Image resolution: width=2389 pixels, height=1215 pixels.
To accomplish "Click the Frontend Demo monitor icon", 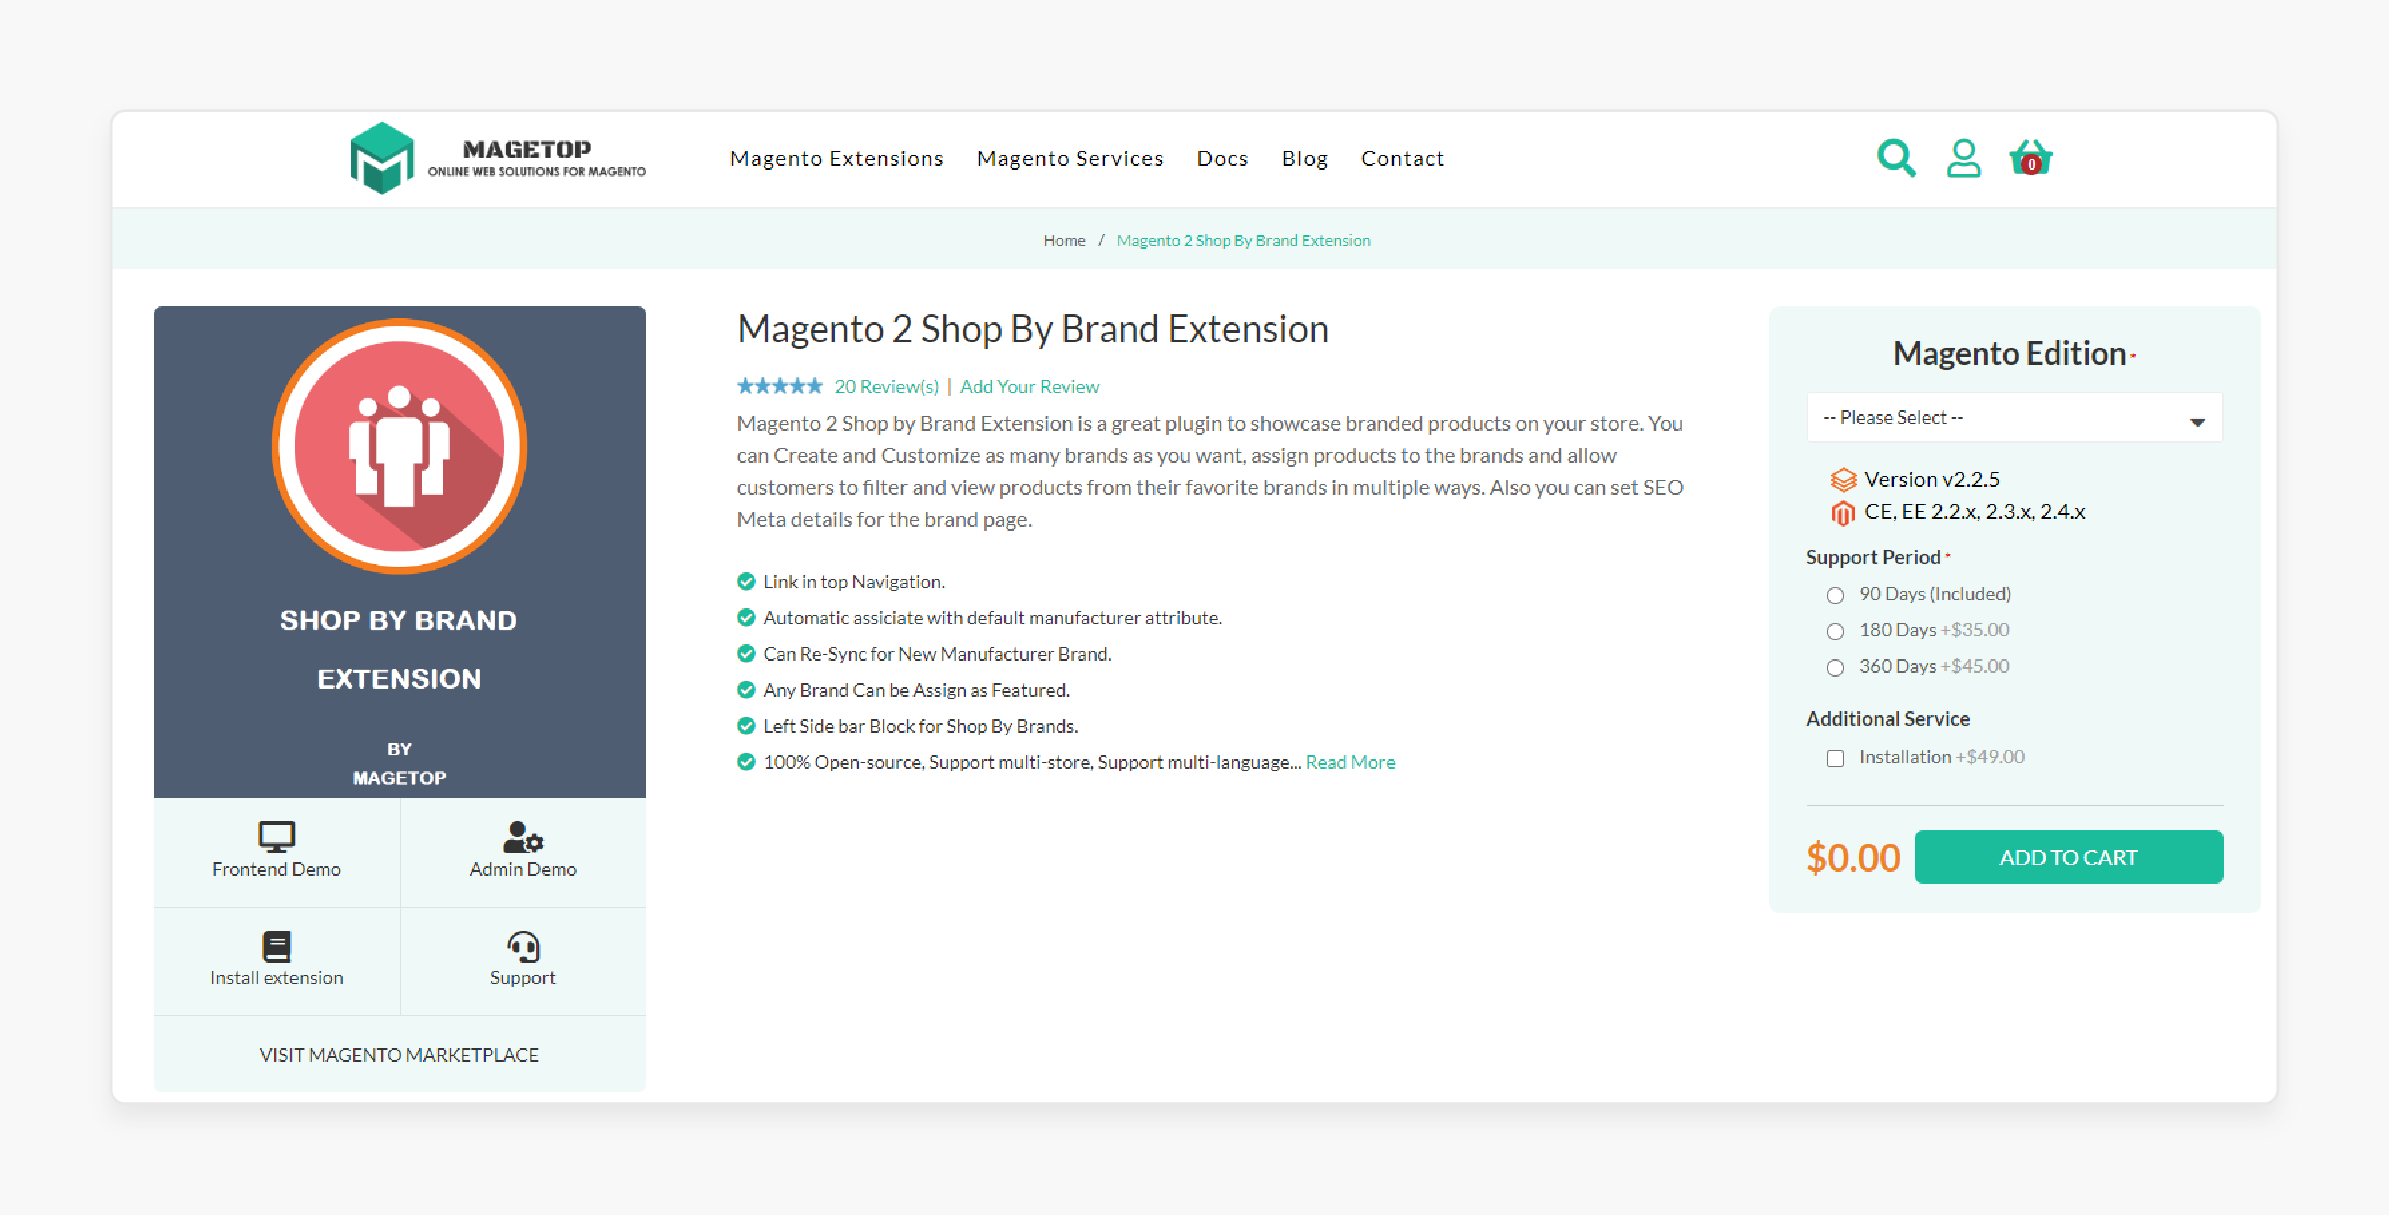I will pos(276,836).
